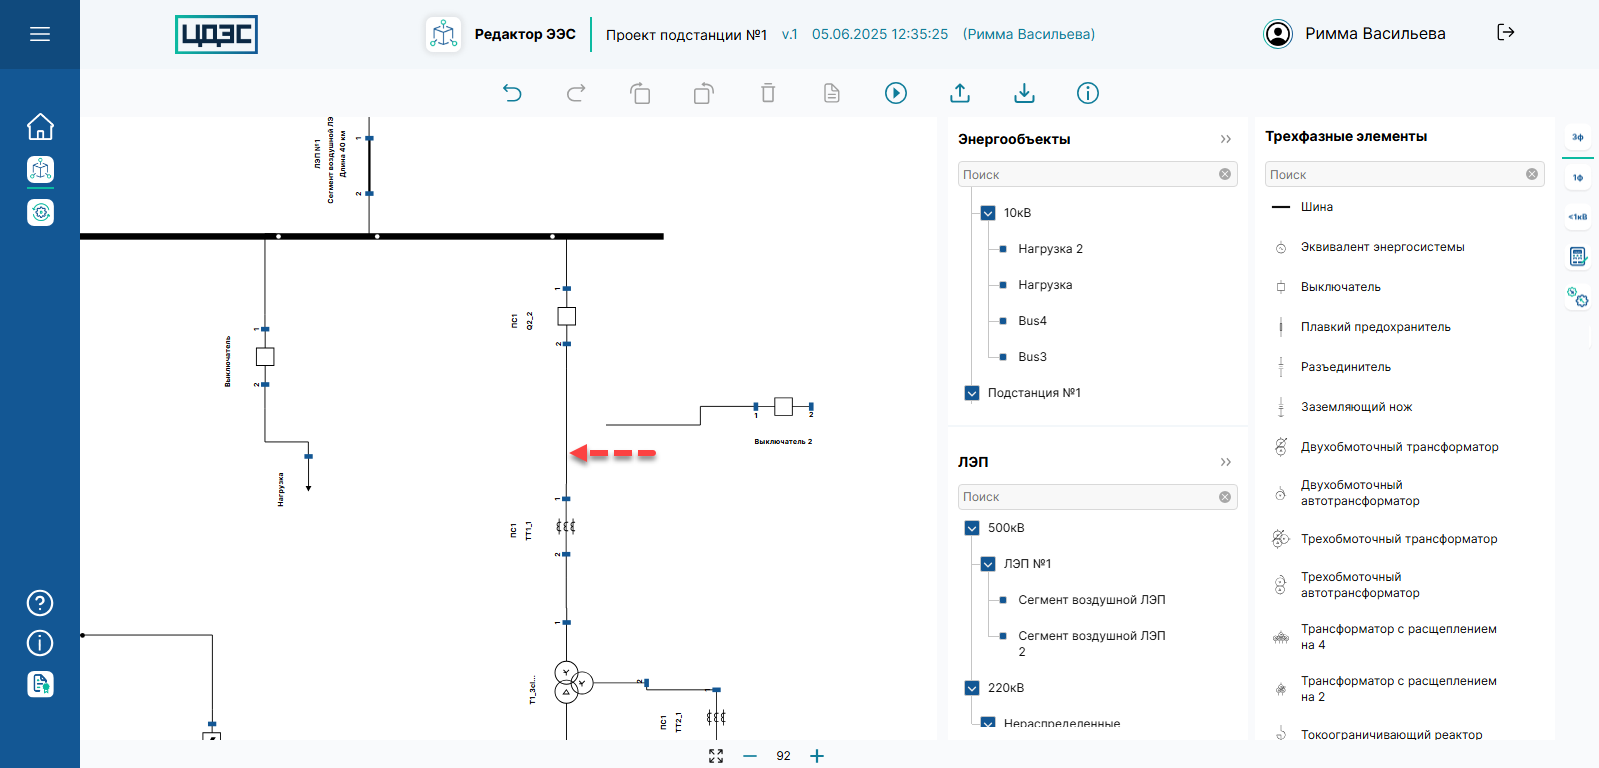Click the delete trash icon
The width and height of the screenshot is (1599, 768).
(768, 93)
